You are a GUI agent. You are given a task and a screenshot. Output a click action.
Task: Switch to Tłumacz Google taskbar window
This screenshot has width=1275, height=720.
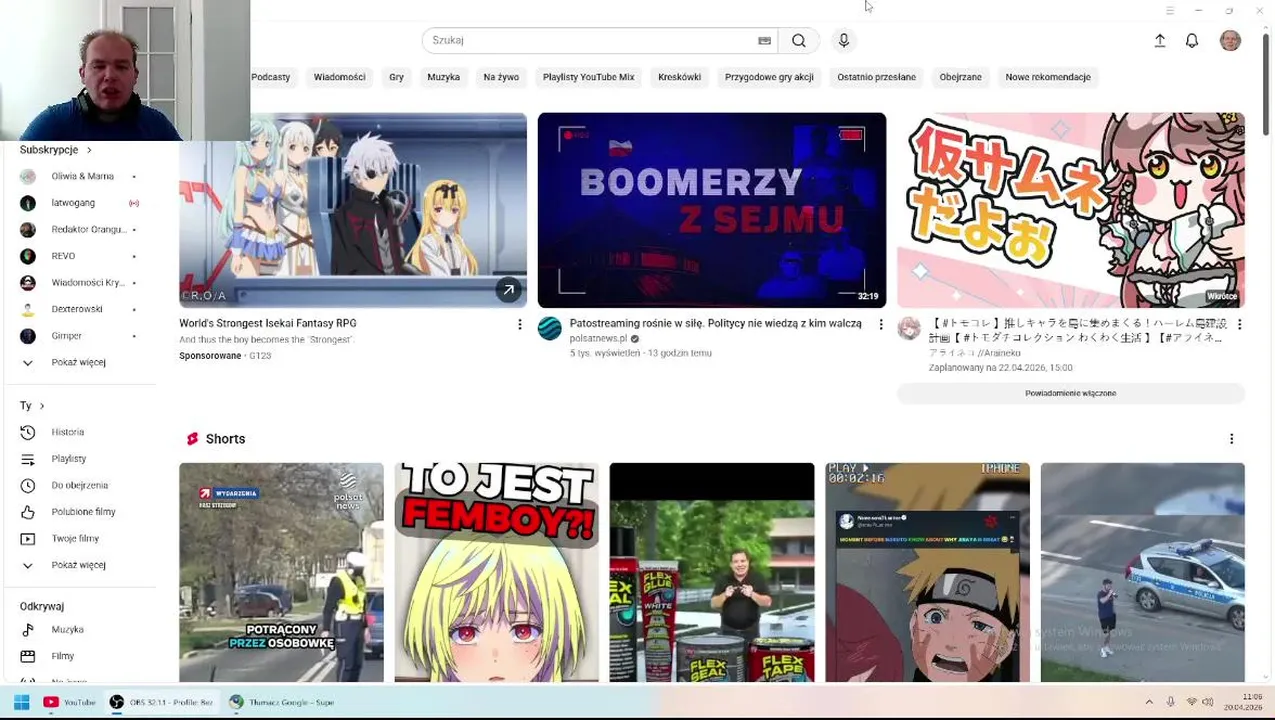pos(282,702)
